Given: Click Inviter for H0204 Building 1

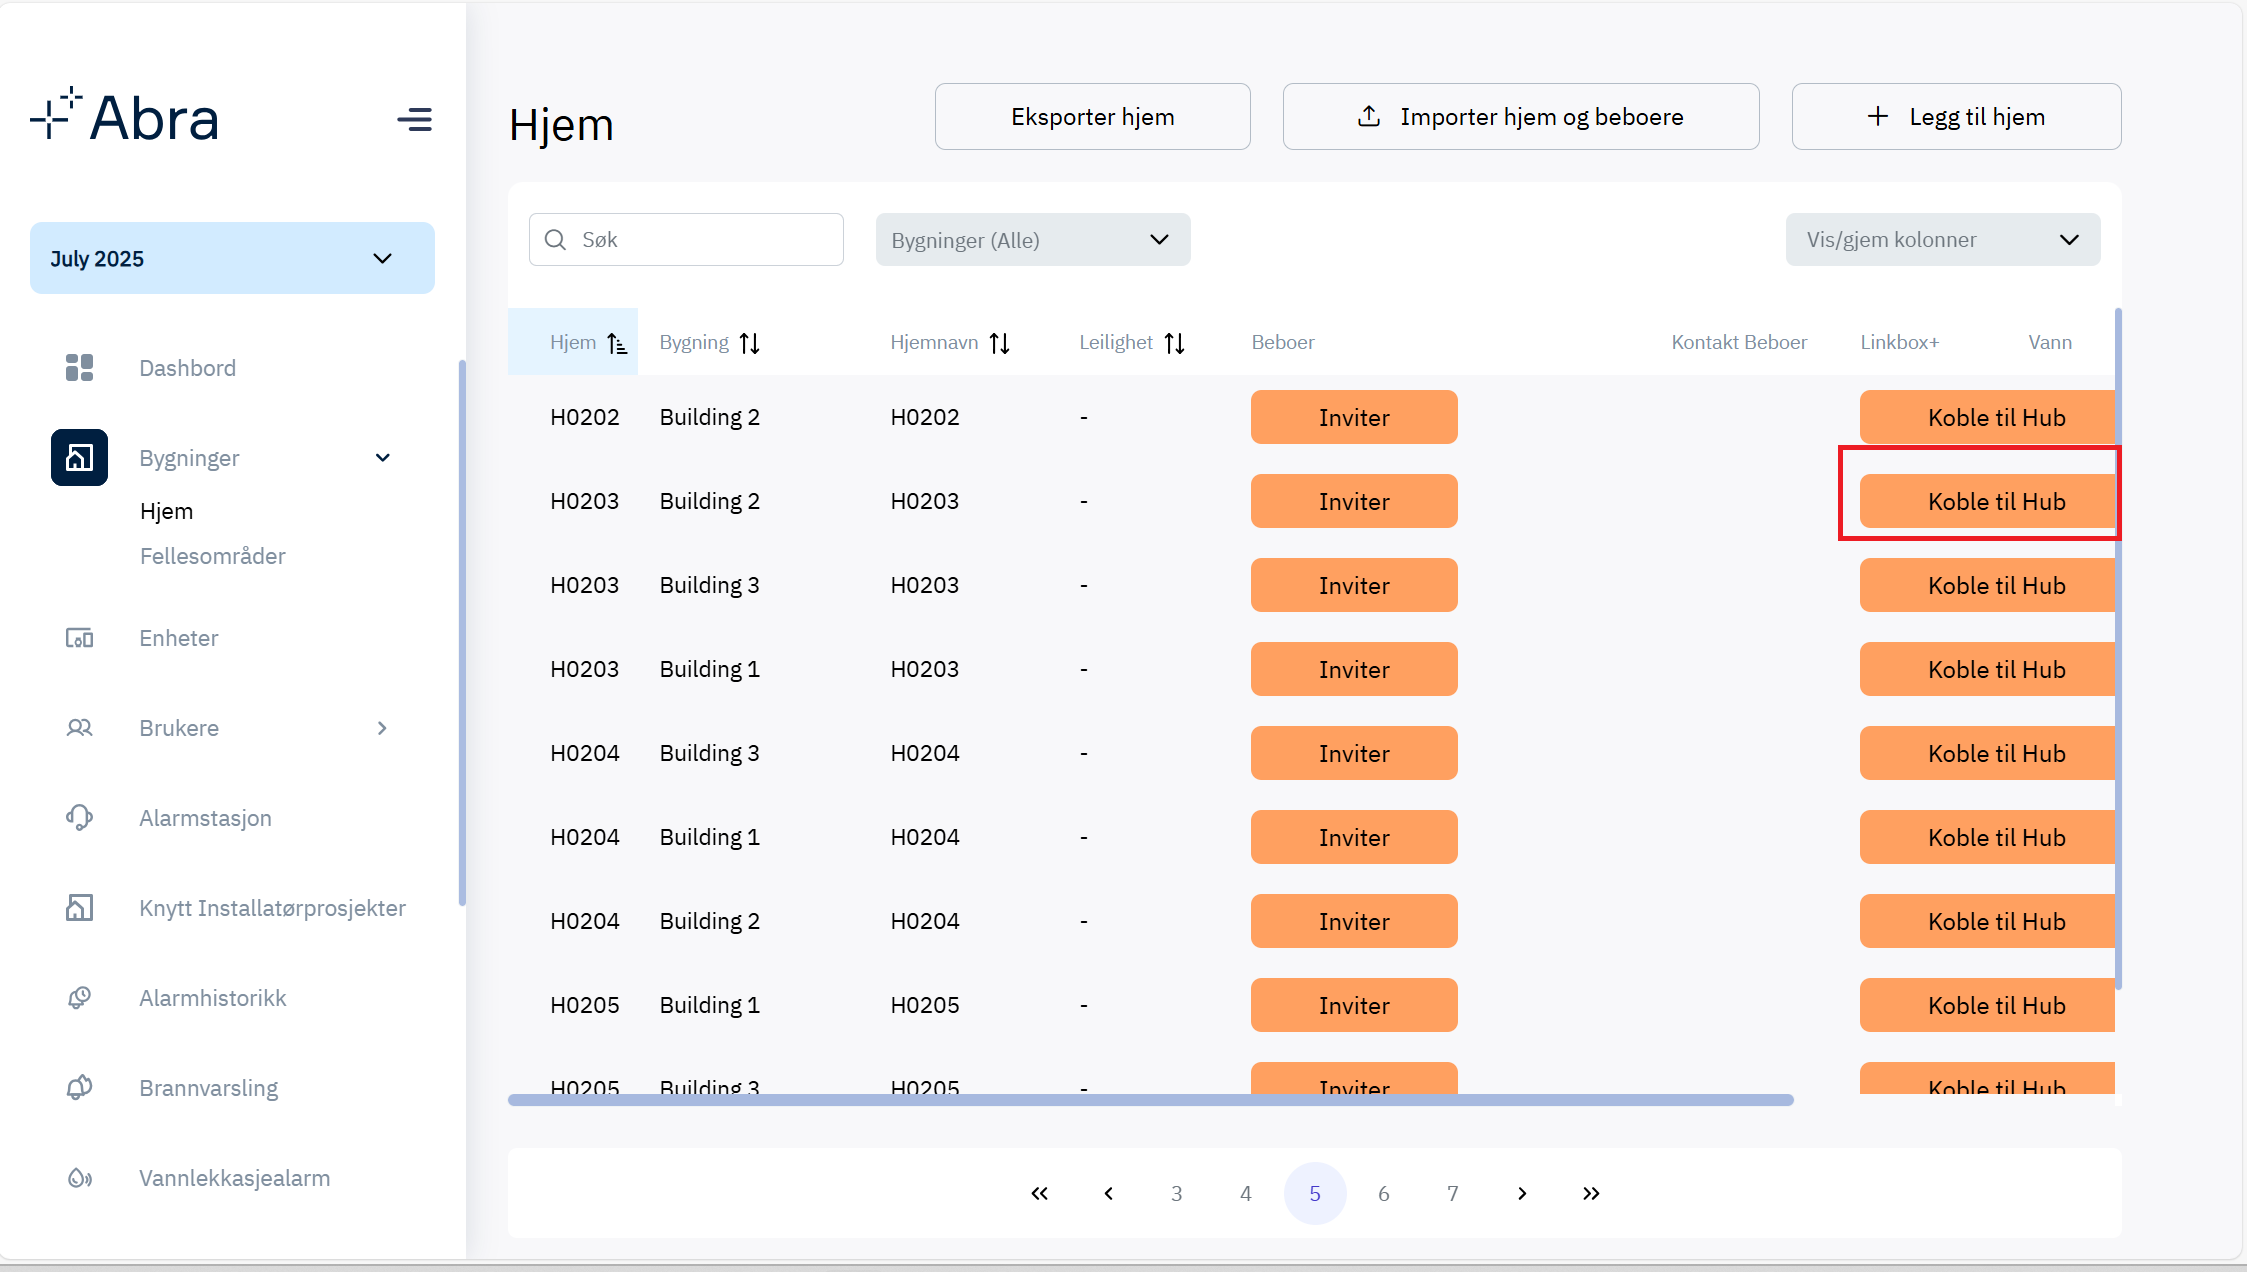Looking at the screenshot, I should point(1354,837).
